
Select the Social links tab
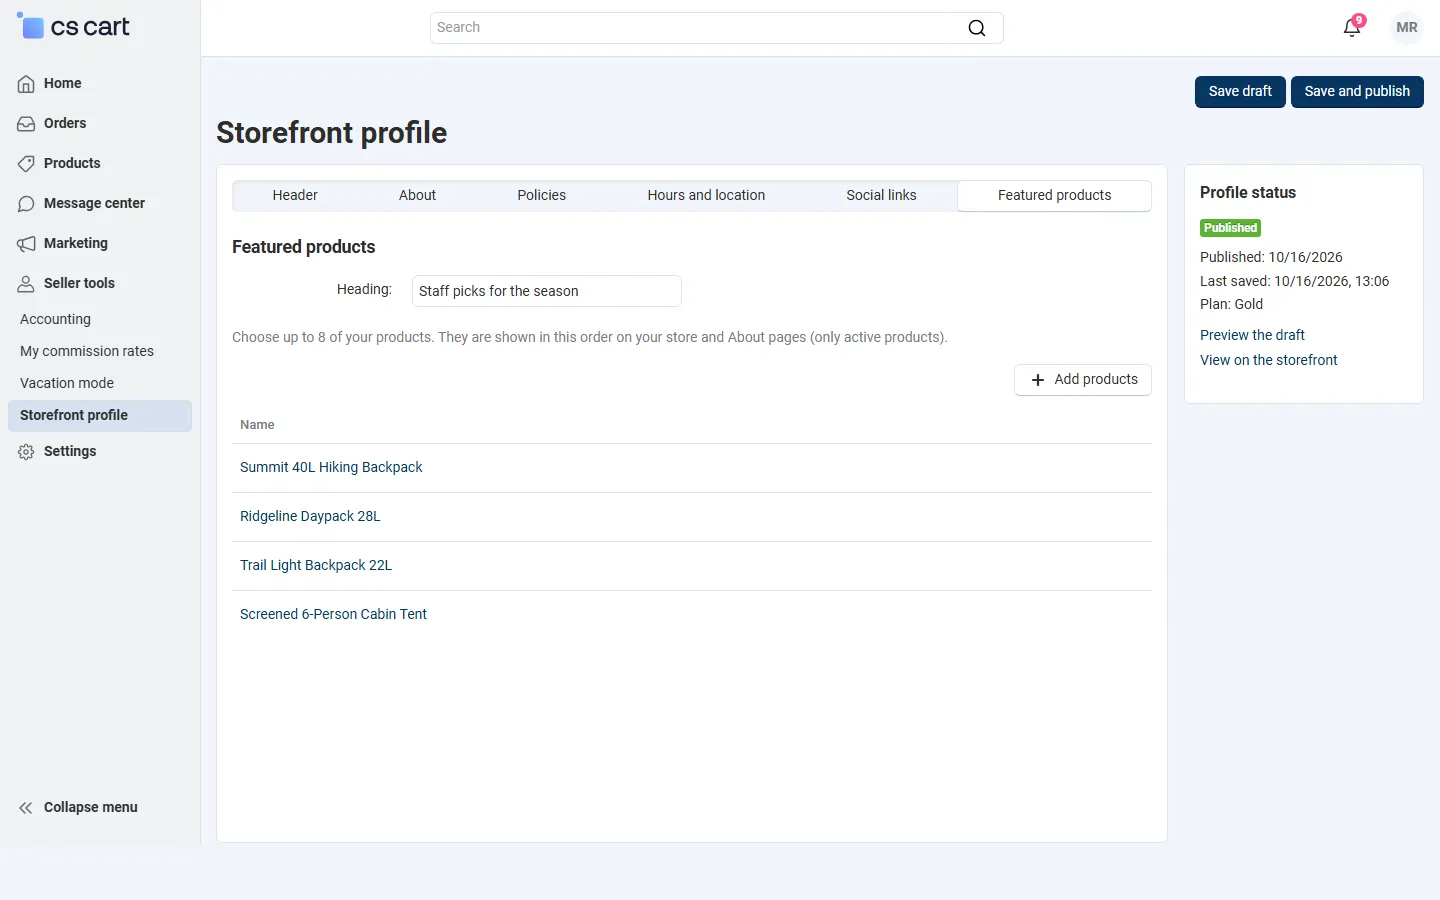pyautogui.click(x=881, y=195)
